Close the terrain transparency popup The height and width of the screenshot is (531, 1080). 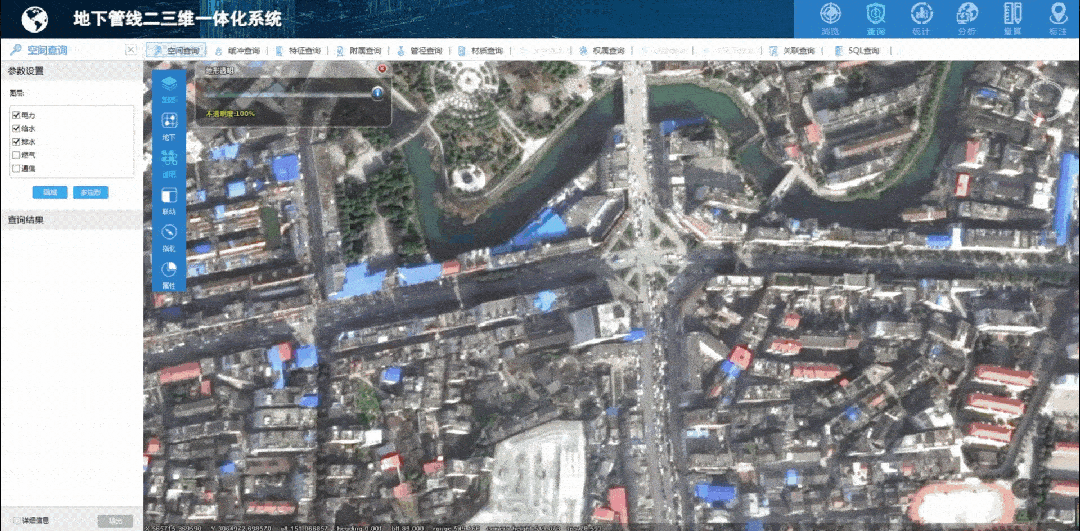point(382,69)
